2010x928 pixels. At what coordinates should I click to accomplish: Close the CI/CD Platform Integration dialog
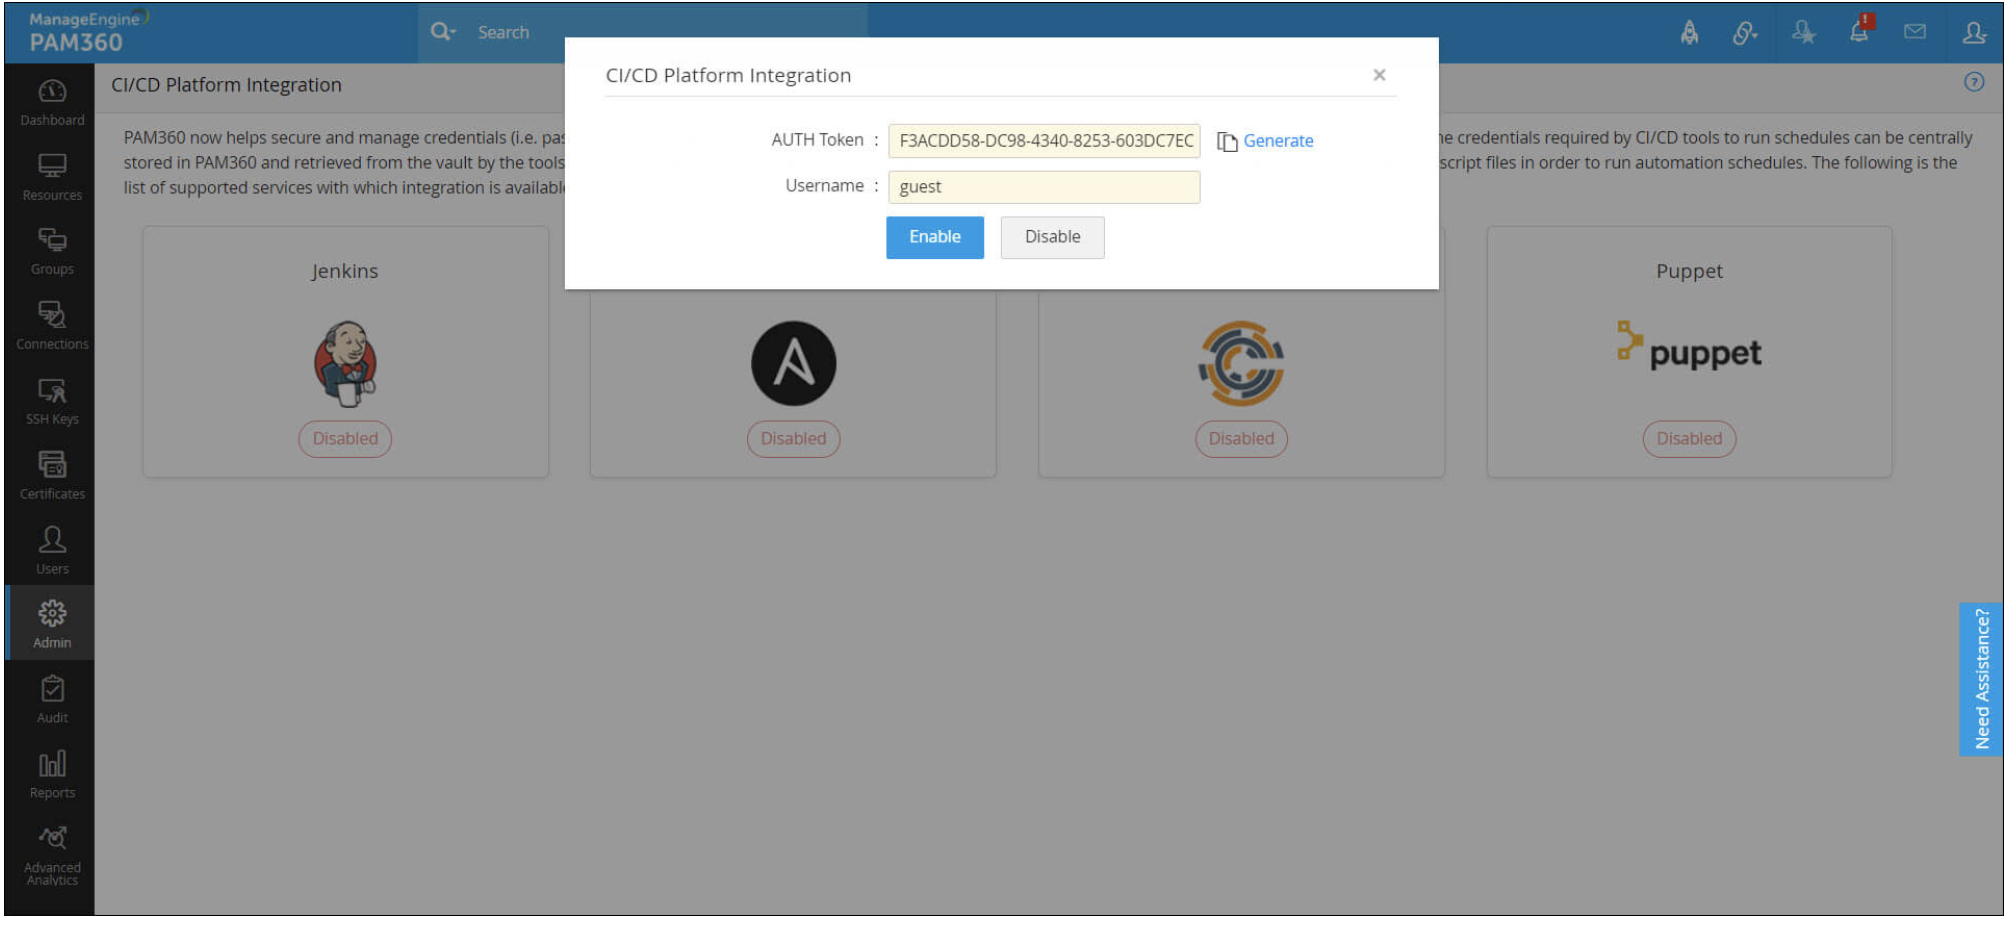coord(1379,75)
